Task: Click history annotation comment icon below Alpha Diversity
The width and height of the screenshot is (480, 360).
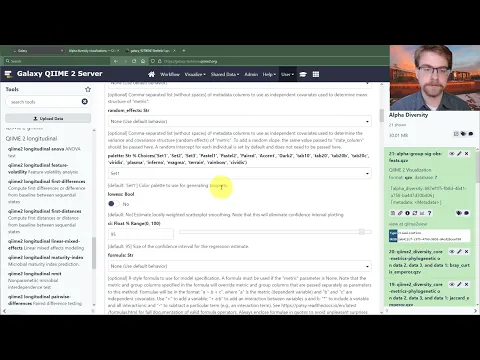Action: [x=471, y=134]
